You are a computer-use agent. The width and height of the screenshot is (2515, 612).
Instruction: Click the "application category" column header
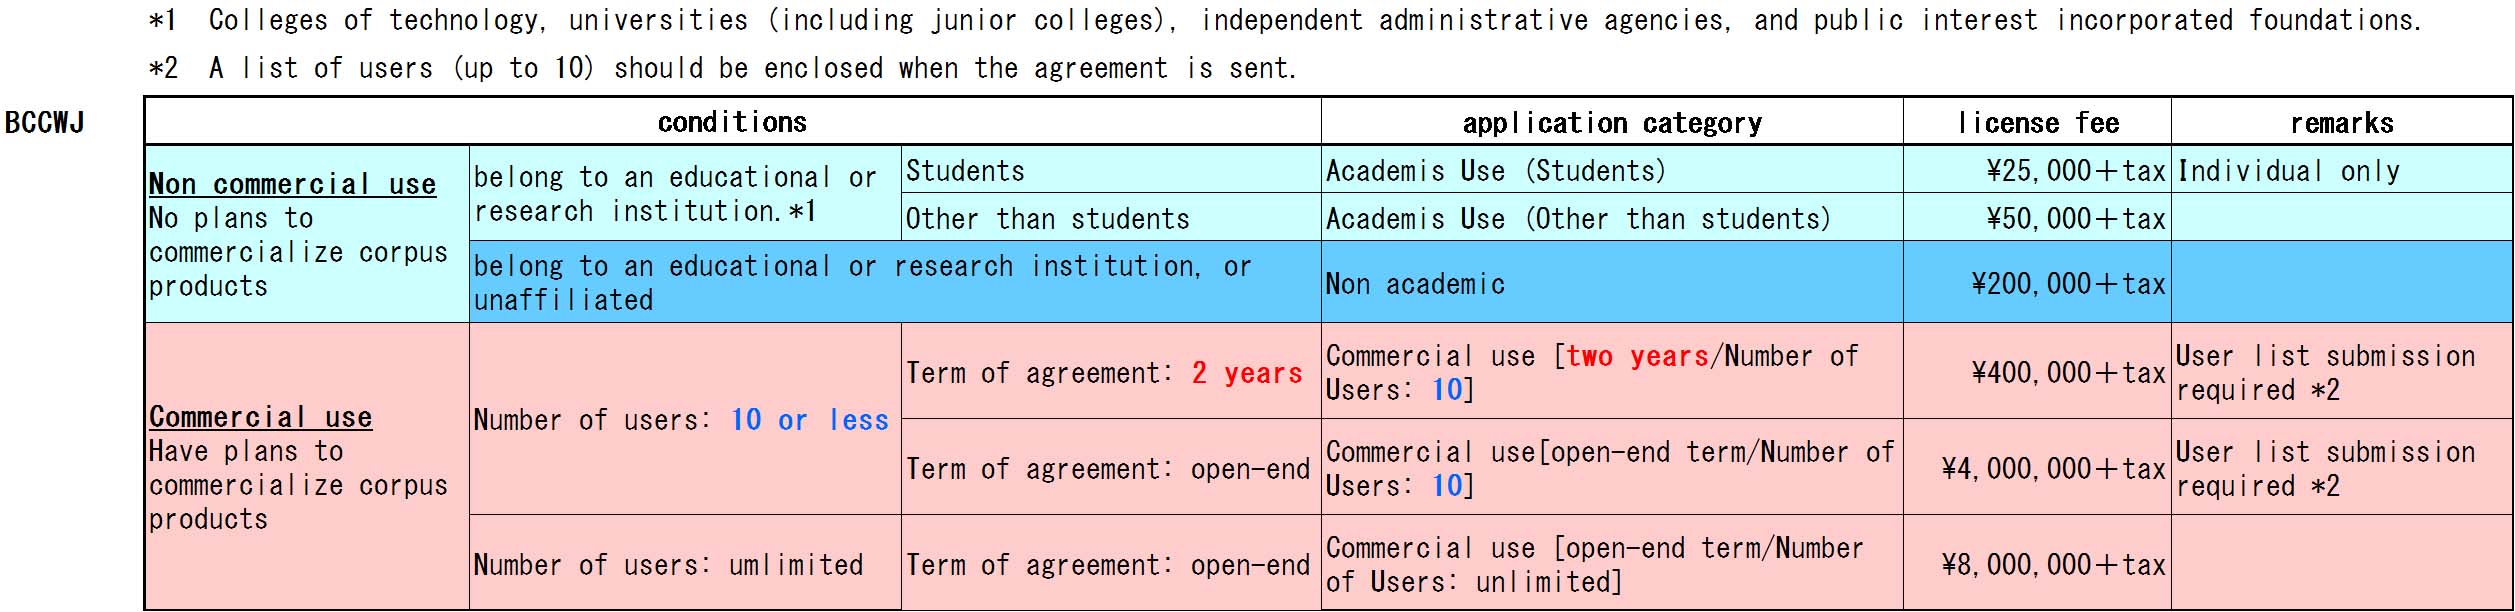[x=1611, y=123]
